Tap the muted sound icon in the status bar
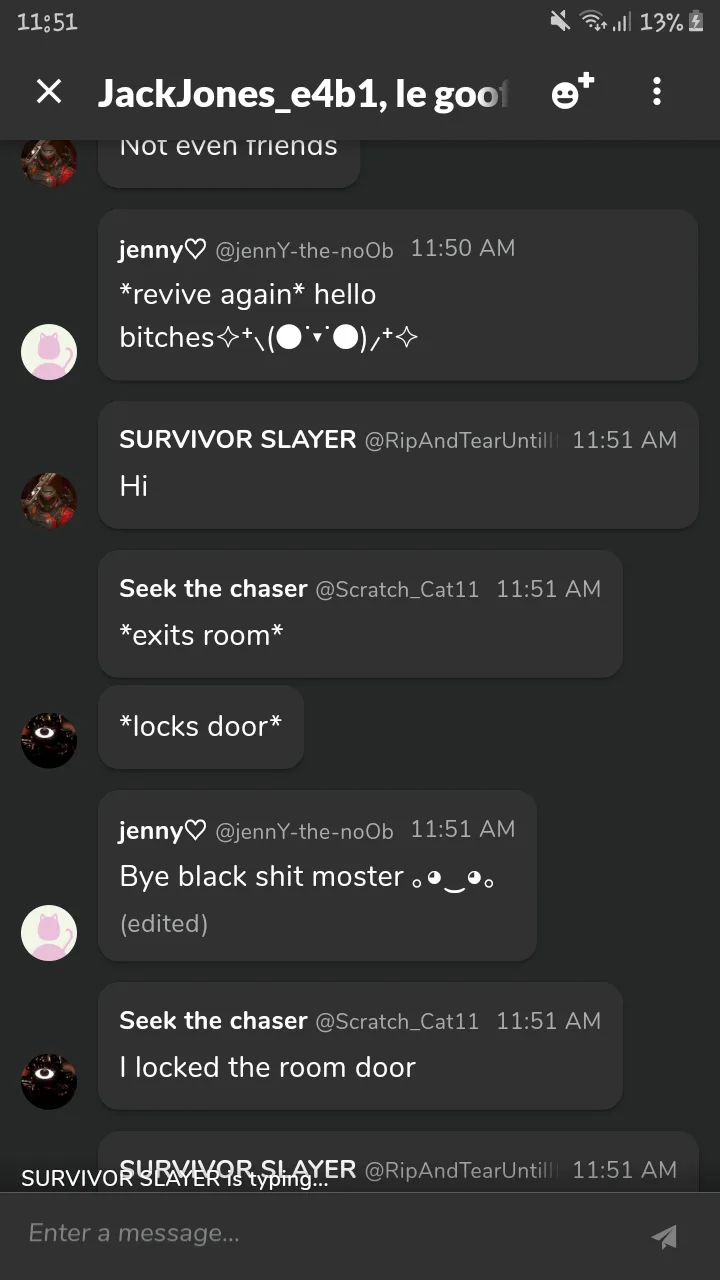This screenshot has width=720, height=1280. tap(560, 20)
